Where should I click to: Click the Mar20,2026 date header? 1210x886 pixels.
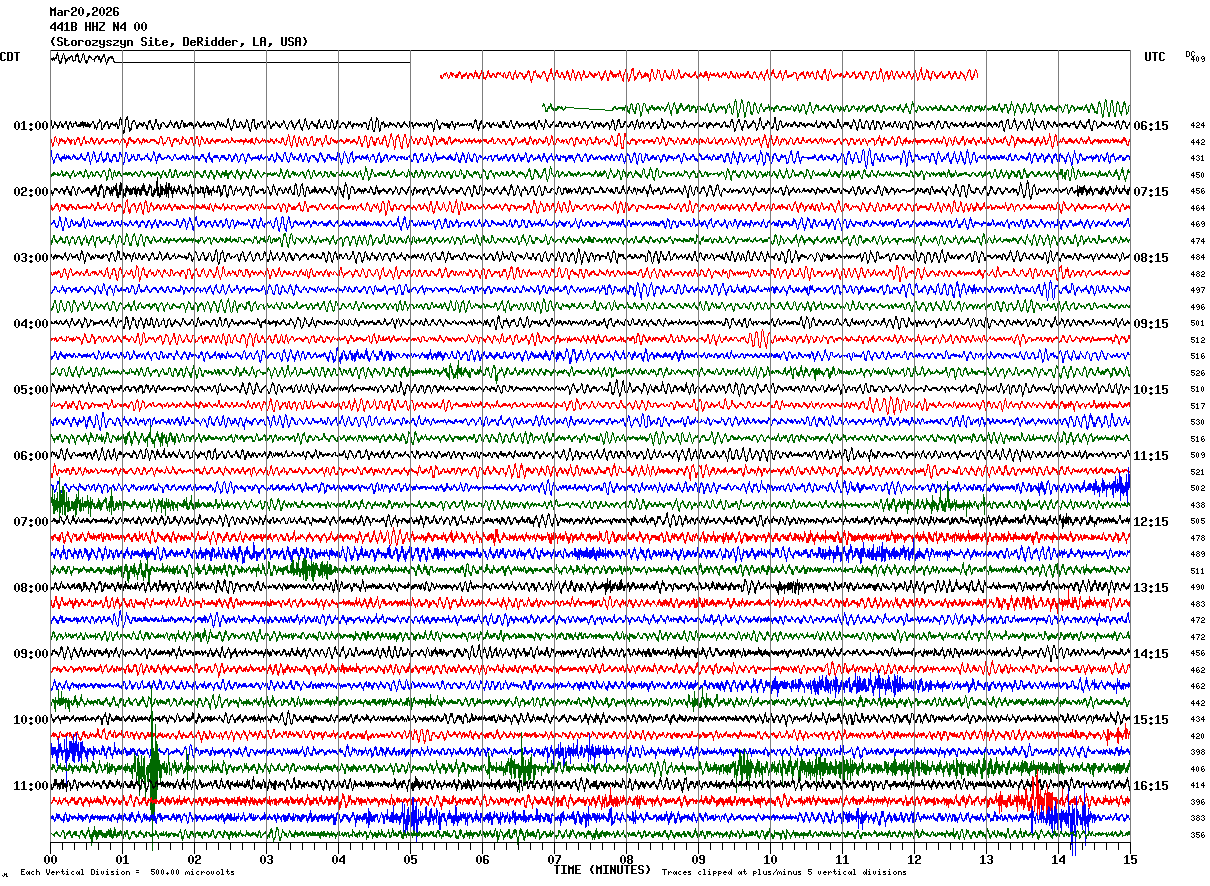coord(84,12)
